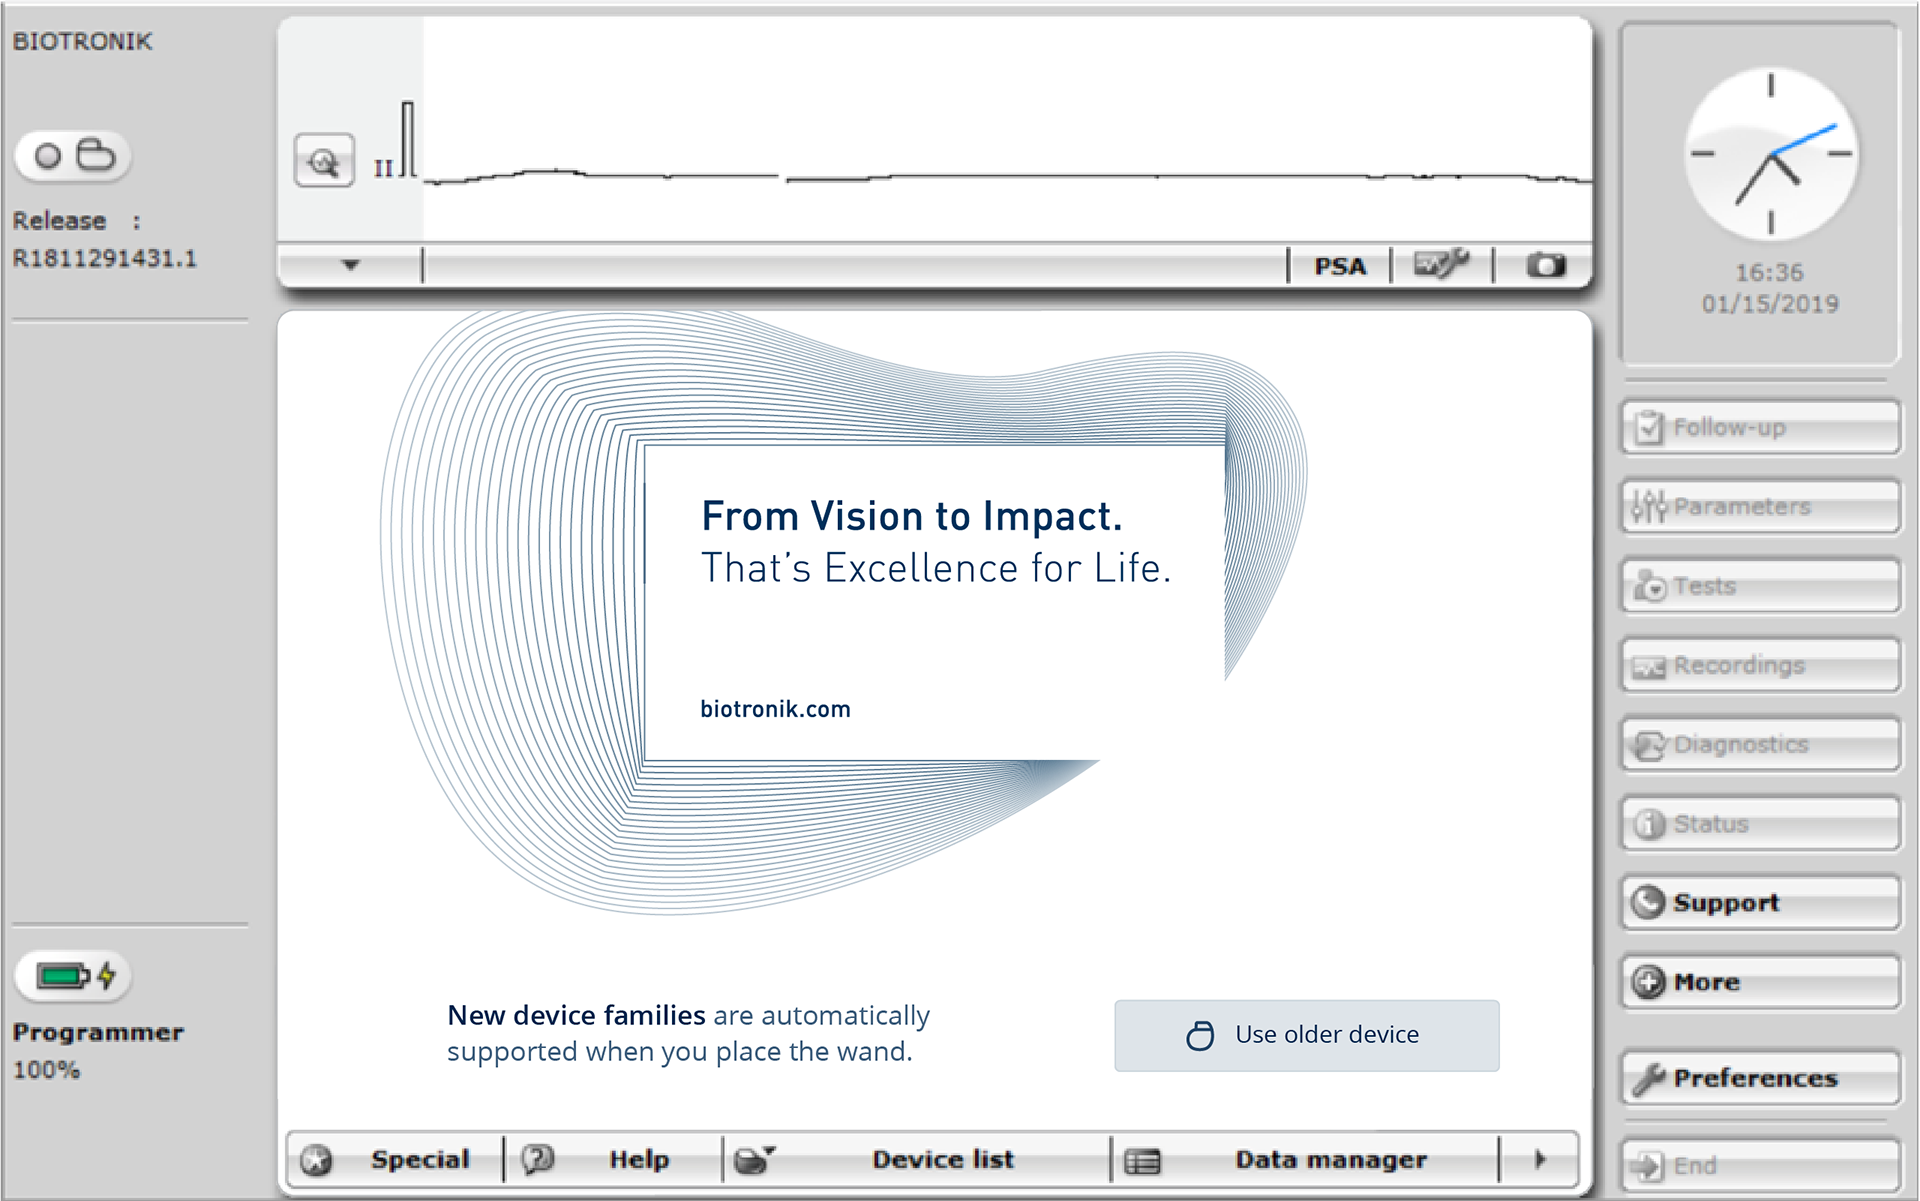Click the time display 16:36

pyautogui.click(x=1769, y=272)
